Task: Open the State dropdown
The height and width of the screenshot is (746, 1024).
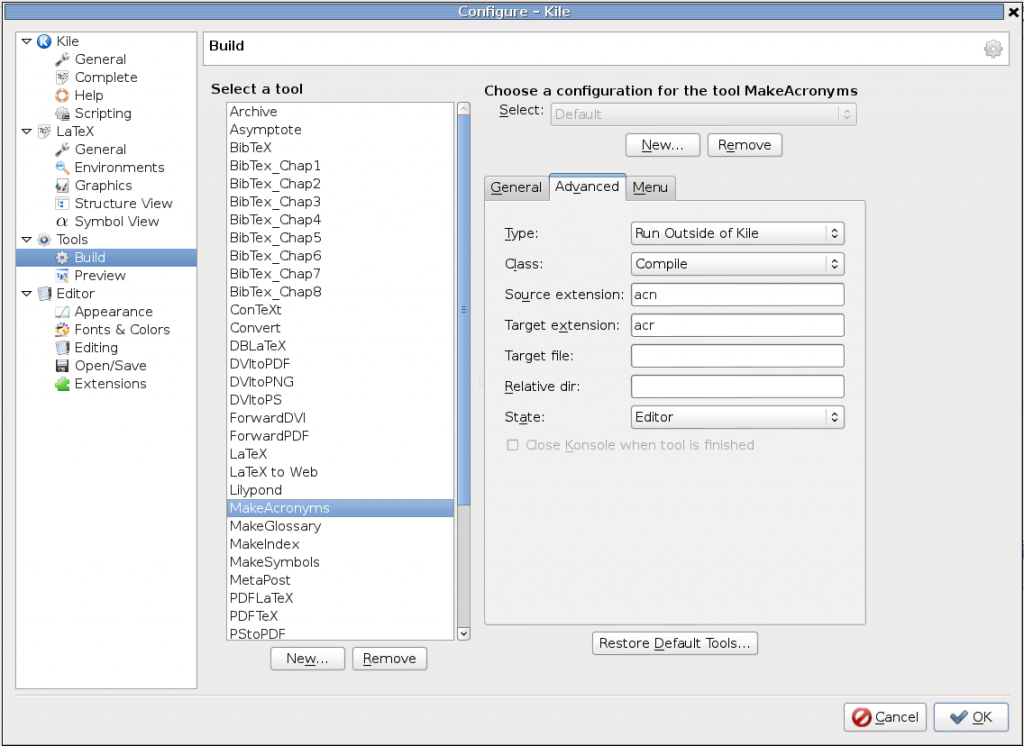Action: coord(737,417)
